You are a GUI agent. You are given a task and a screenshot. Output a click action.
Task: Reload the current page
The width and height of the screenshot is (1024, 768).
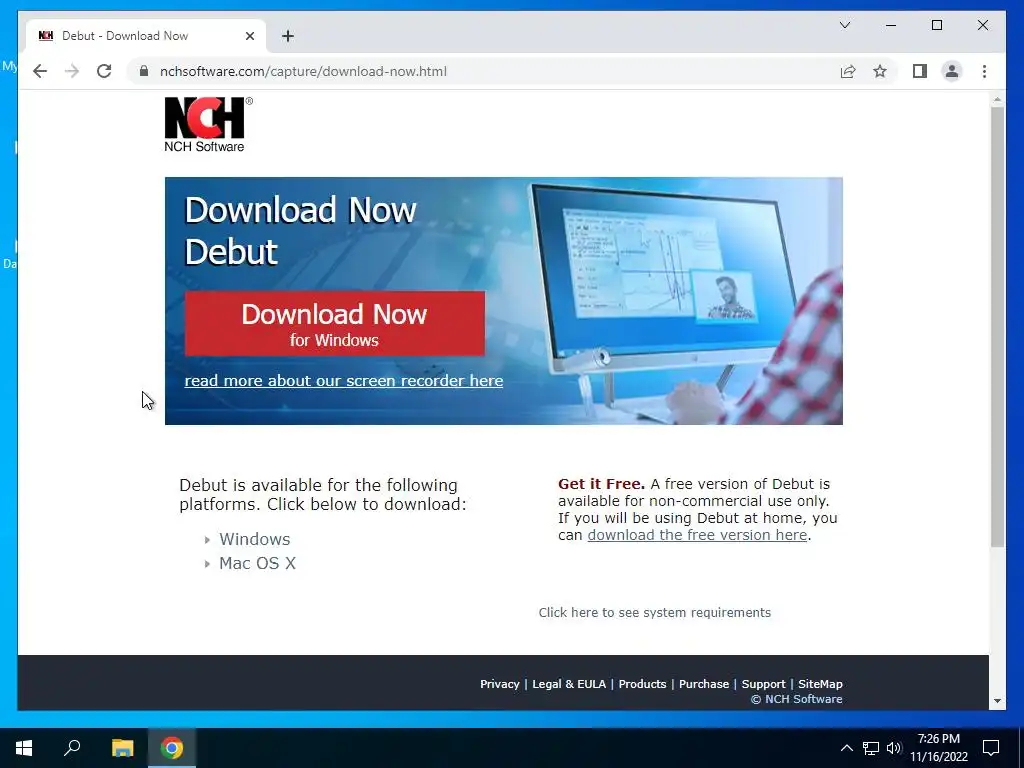pyautogui.click(x=104, y=71)
